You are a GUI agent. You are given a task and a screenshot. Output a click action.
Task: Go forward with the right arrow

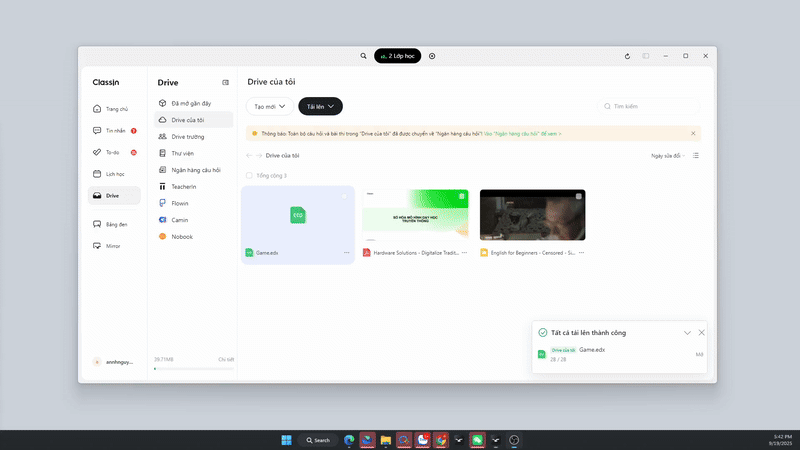[259, 156]
